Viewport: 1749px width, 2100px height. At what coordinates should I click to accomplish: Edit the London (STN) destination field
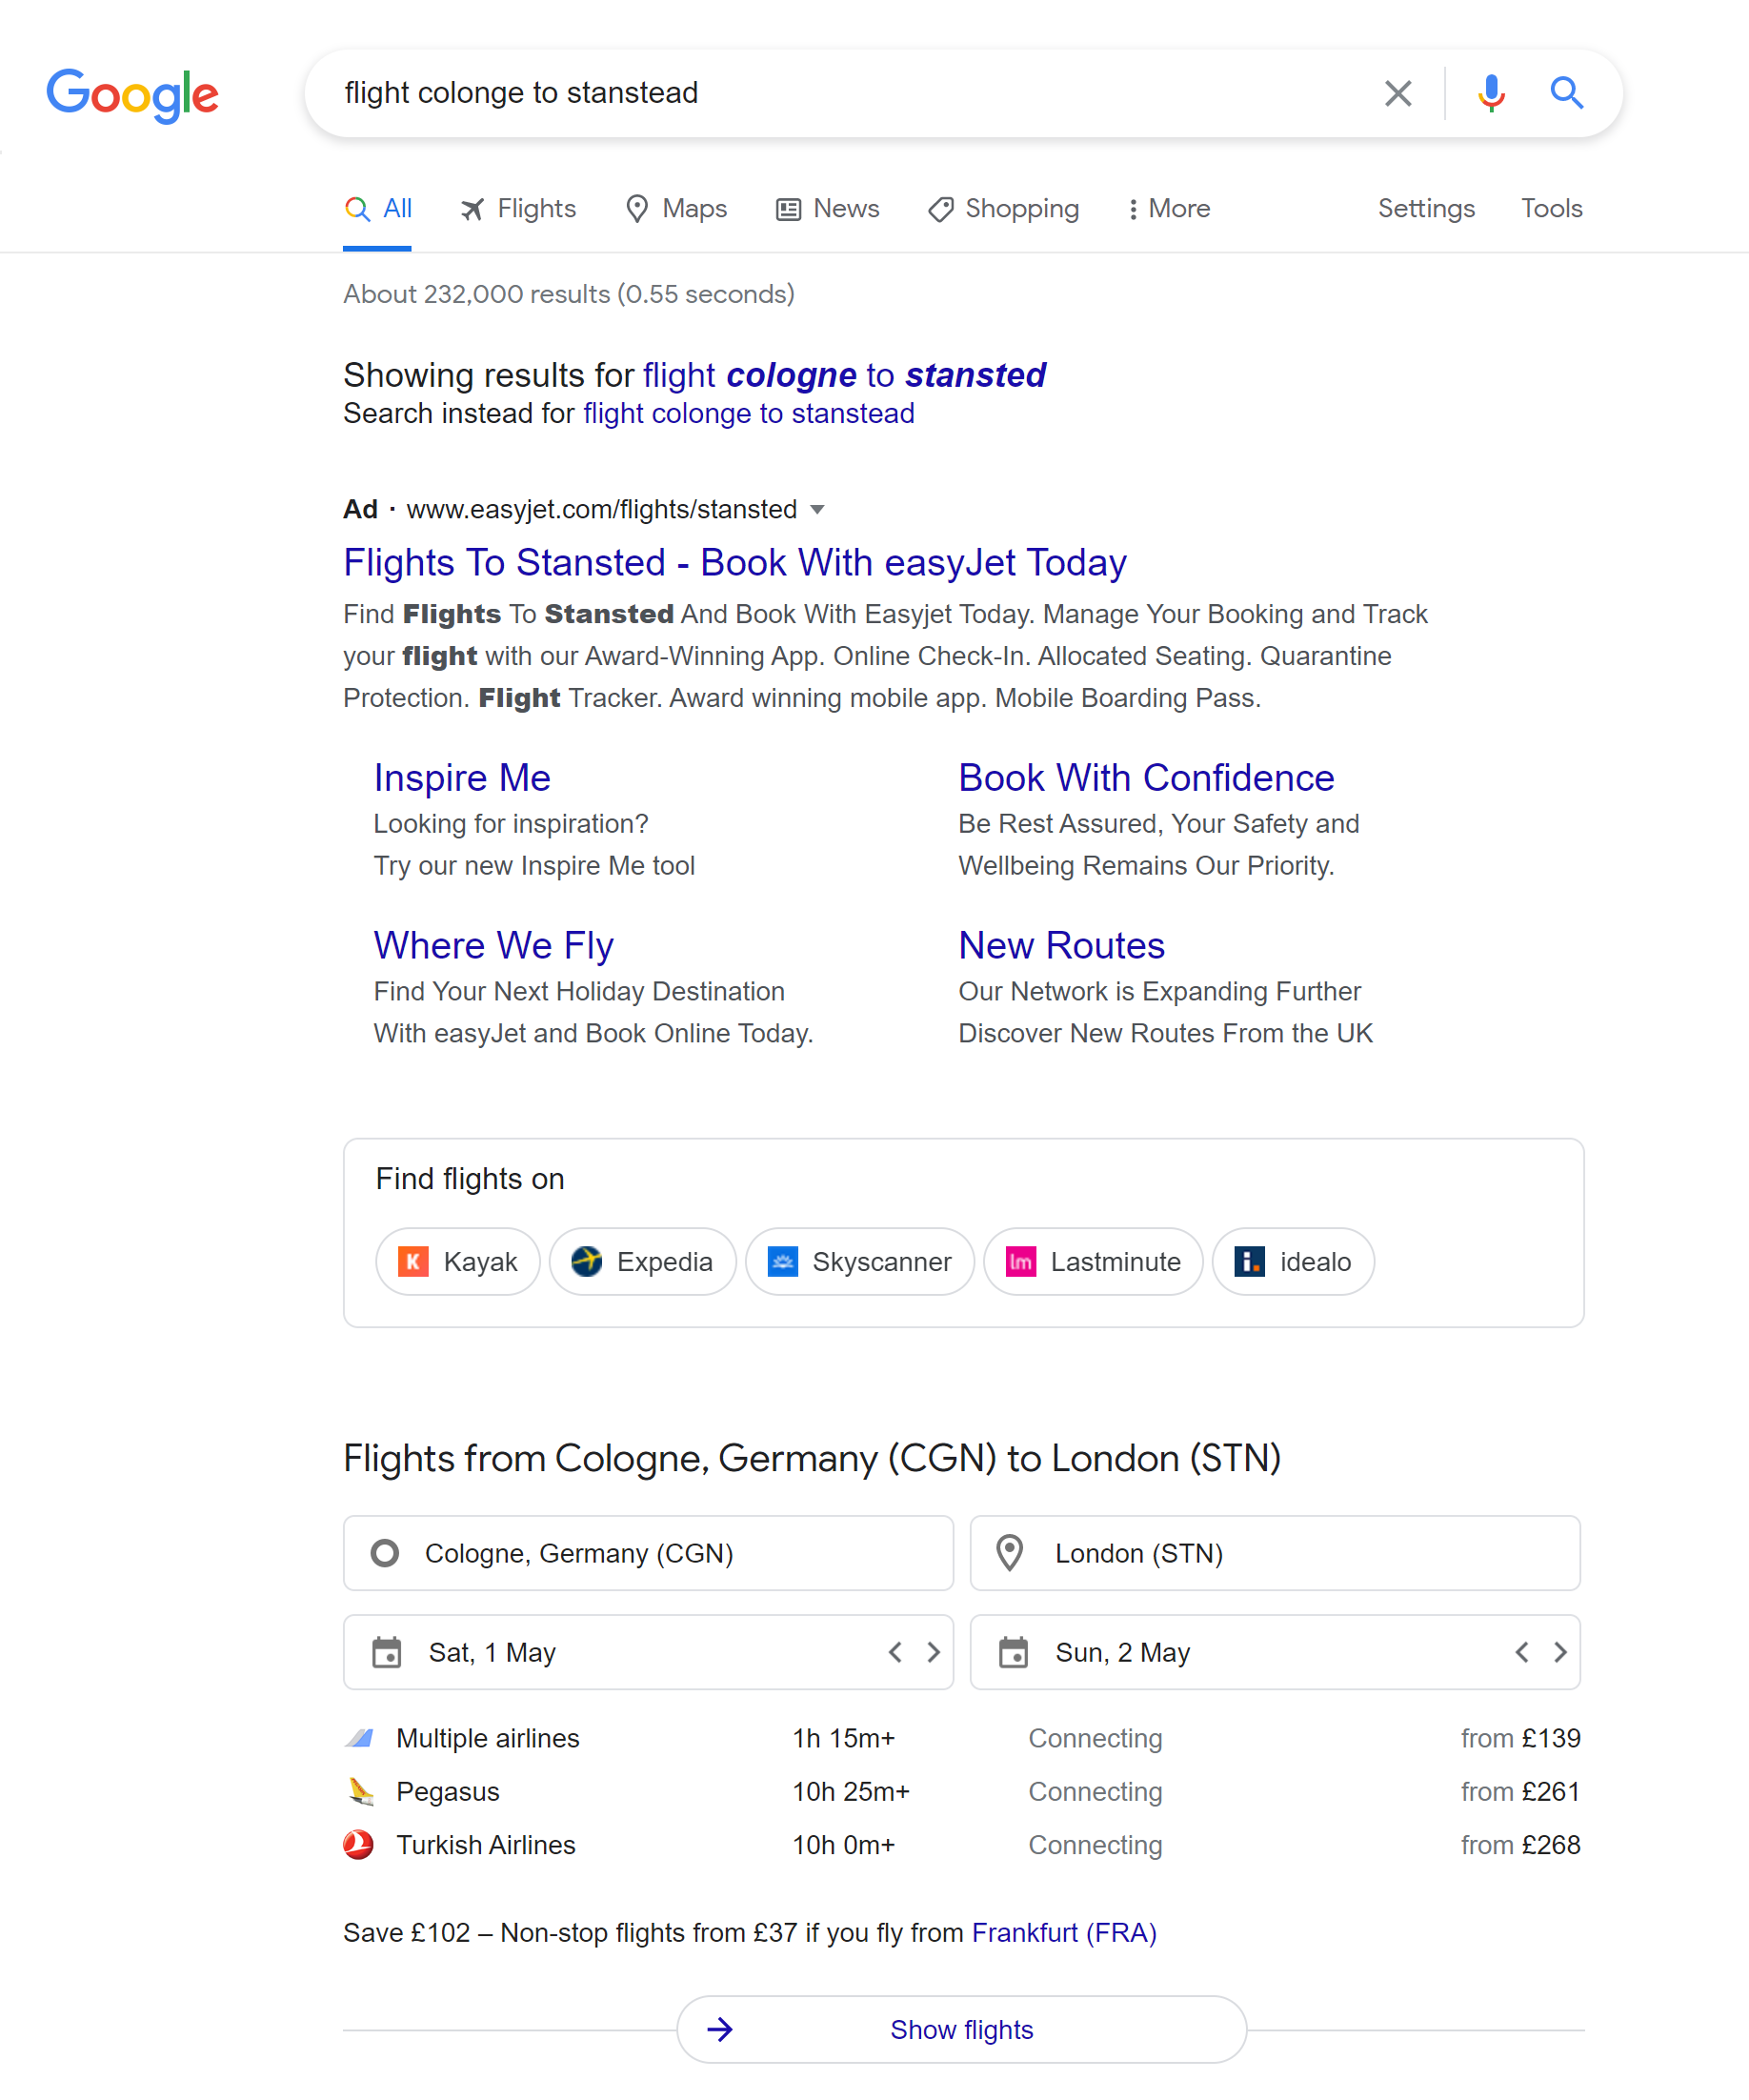[1275, 1554]
